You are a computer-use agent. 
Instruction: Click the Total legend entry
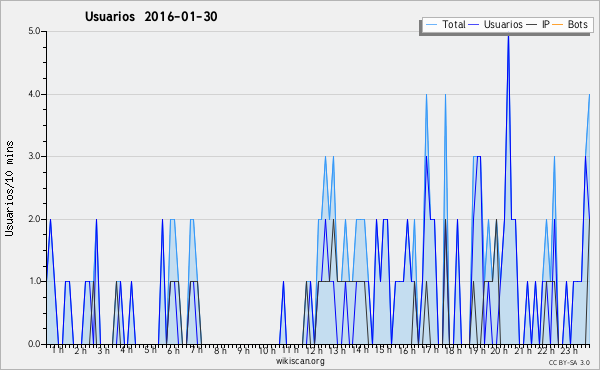445,24
